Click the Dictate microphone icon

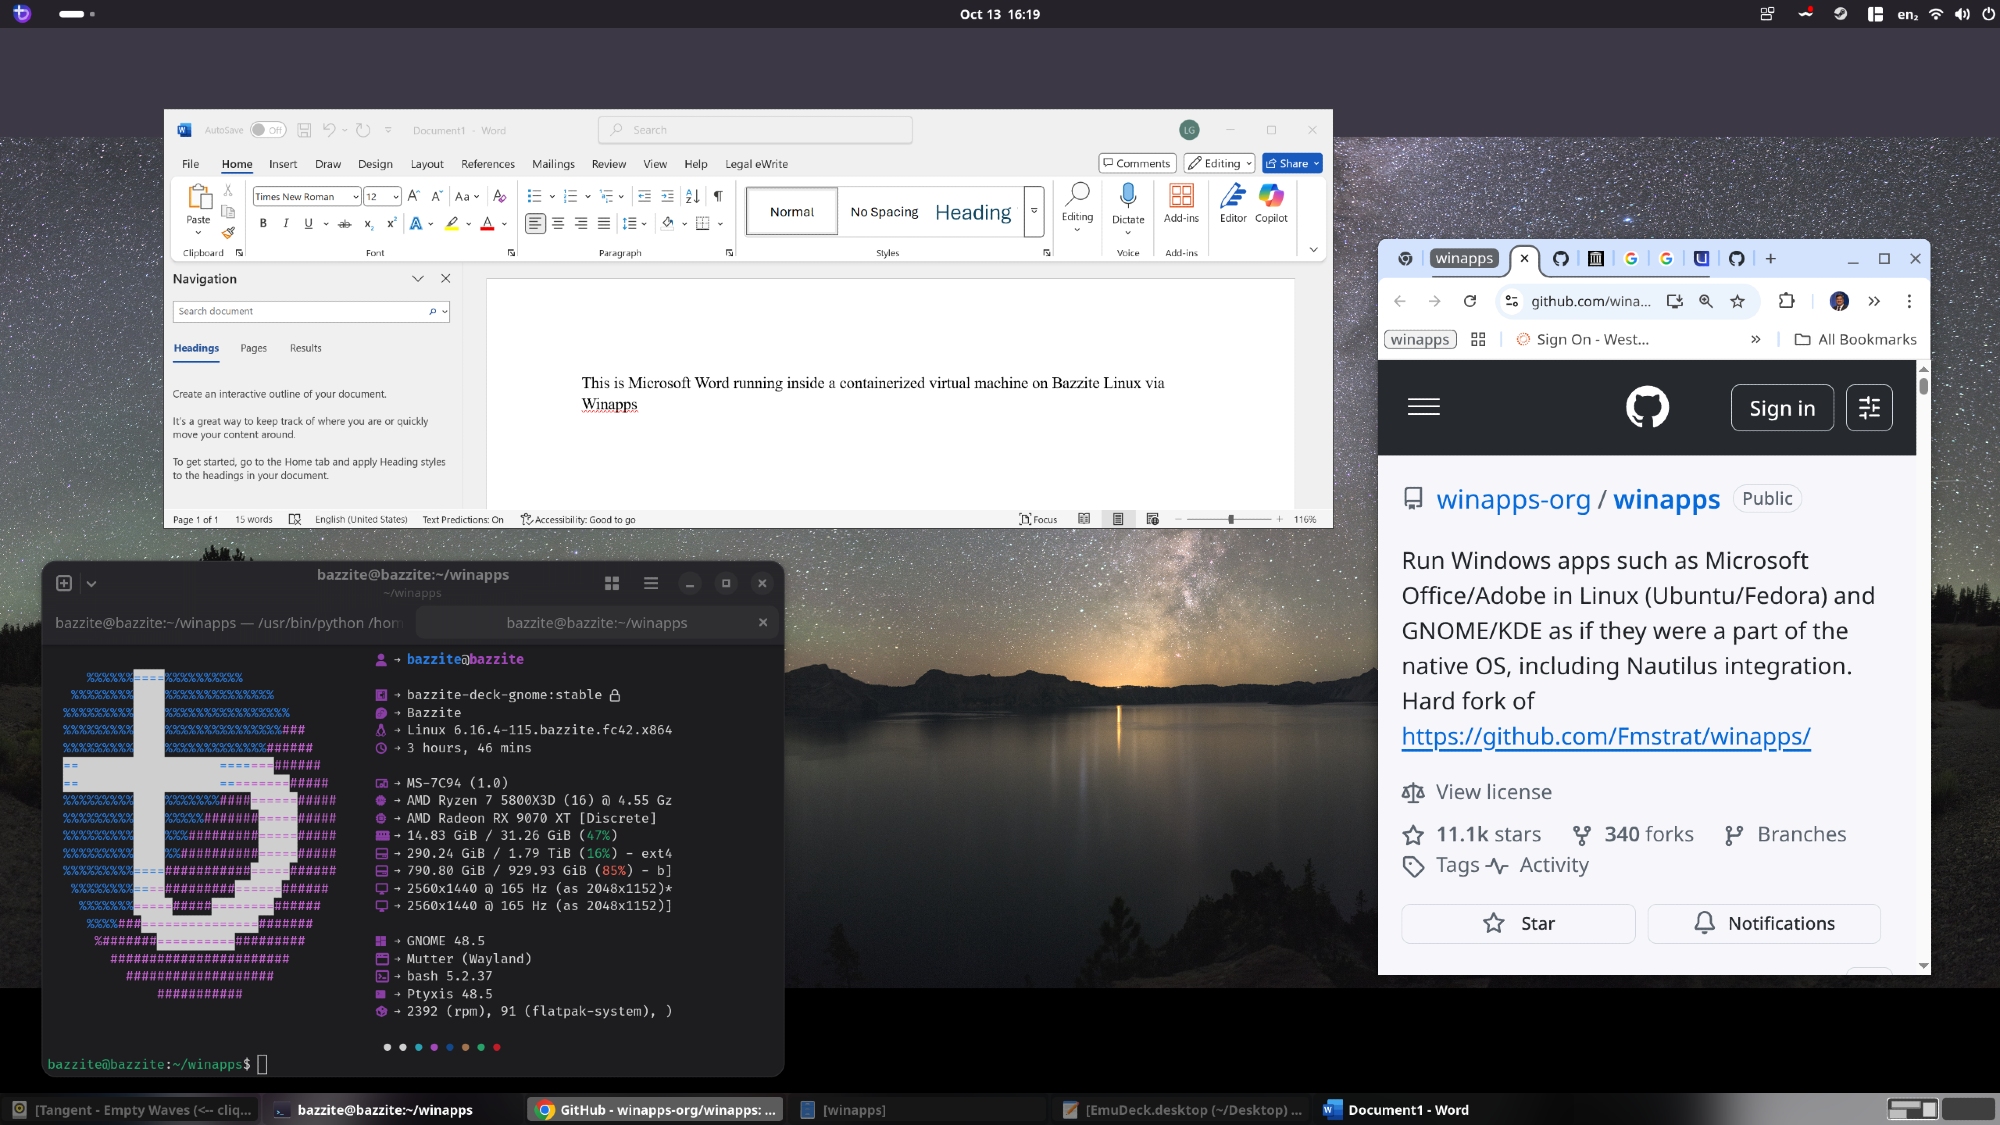[x=1127, y=197]
